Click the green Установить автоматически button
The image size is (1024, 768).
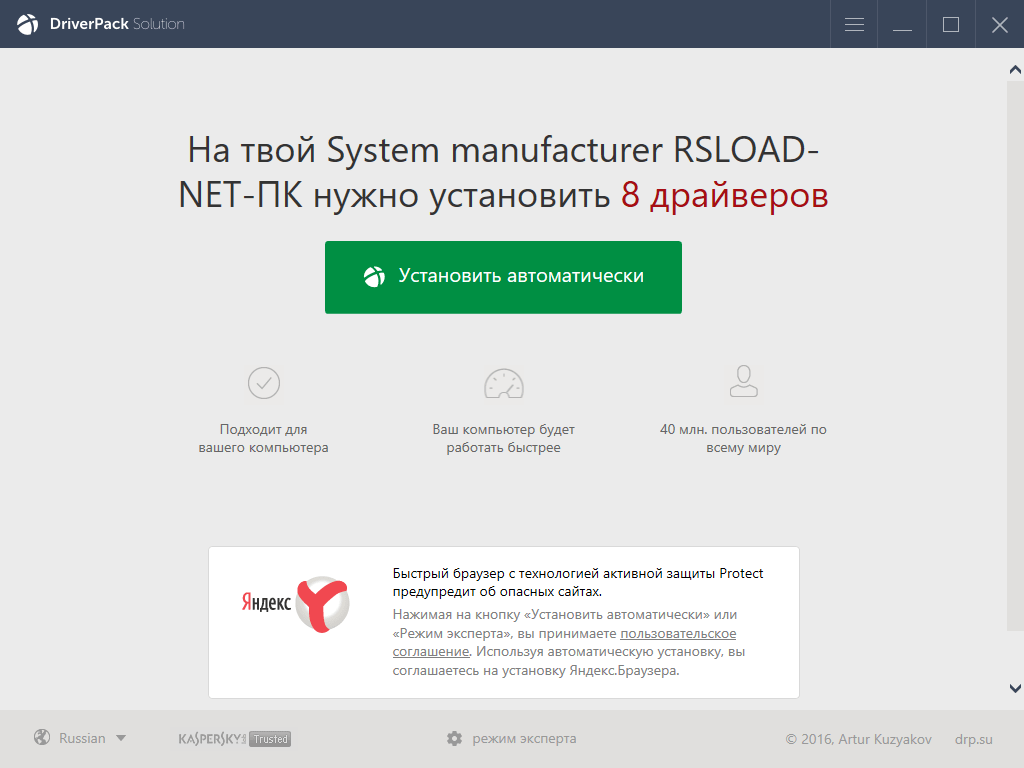point(503,277)
